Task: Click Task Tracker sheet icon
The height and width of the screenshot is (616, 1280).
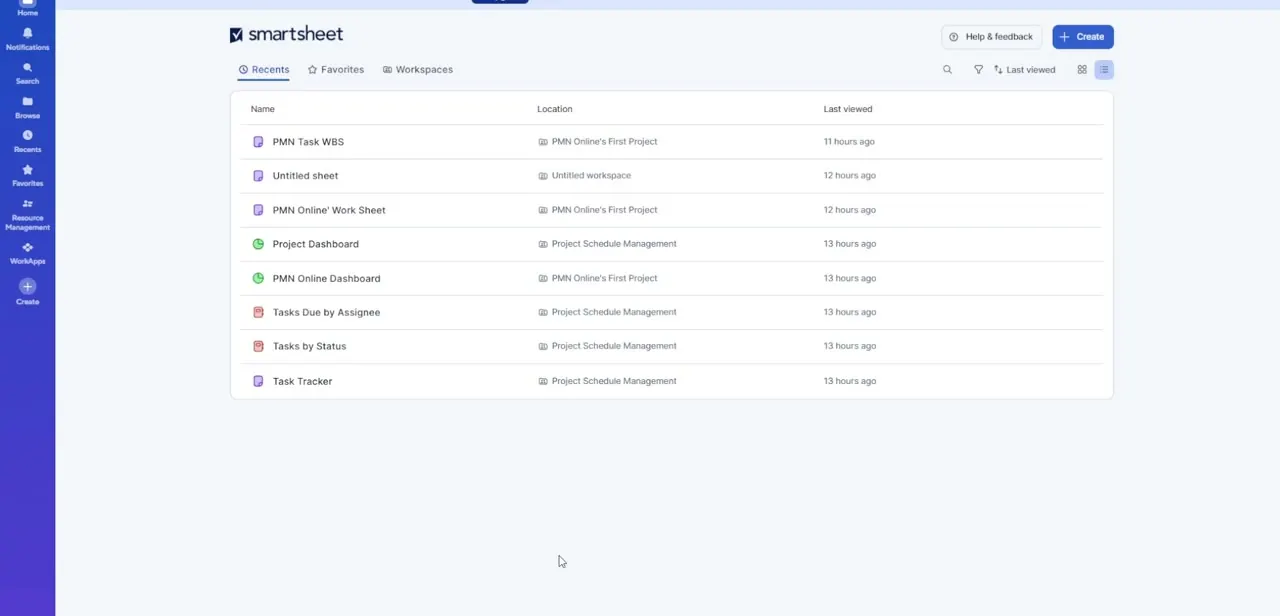Action: 258,381
